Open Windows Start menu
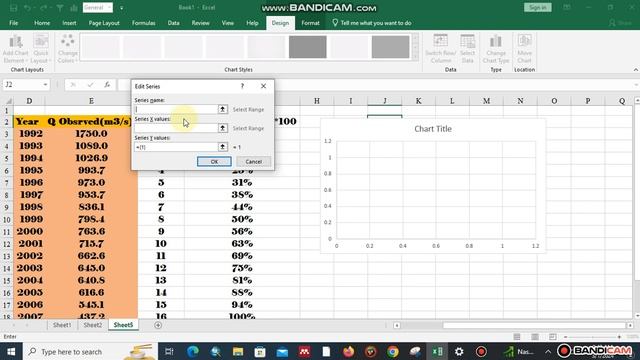The image size is (640, 360). (x=11, y=351)
